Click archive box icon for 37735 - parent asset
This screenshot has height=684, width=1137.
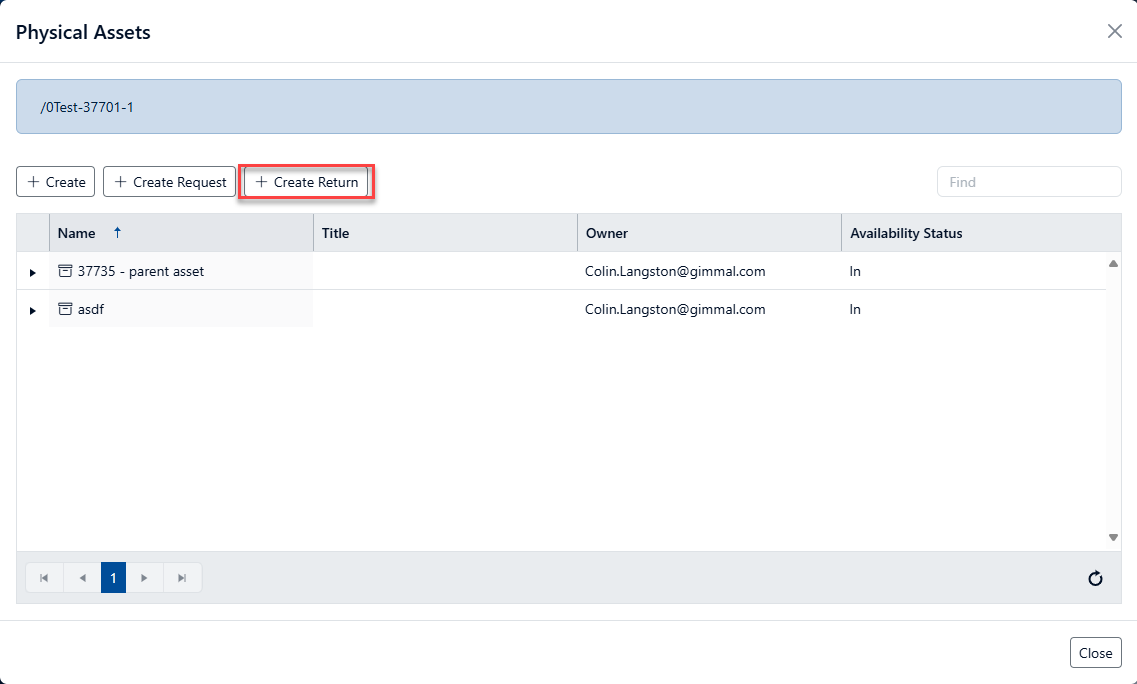click(65, 271)
